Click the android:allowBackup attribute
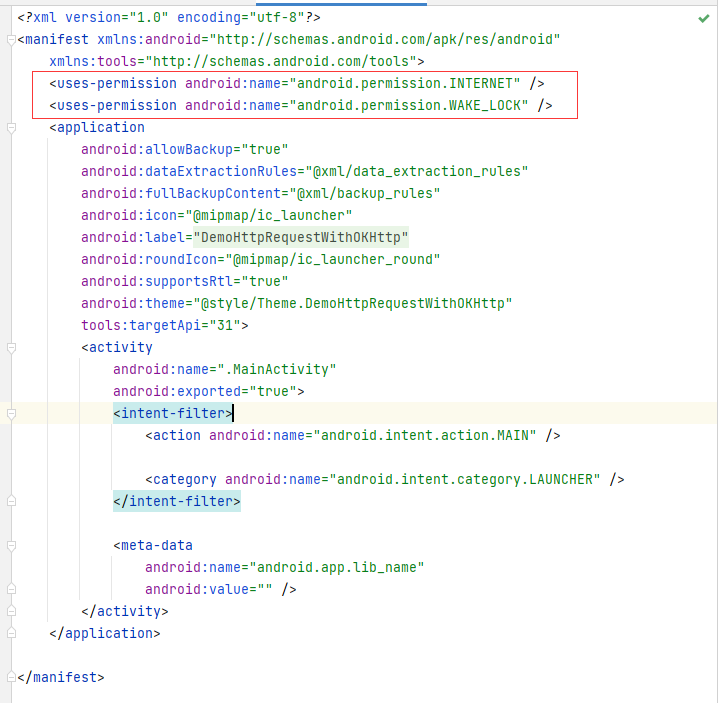Viewport: 718px width, 703px height. [185, 149]
